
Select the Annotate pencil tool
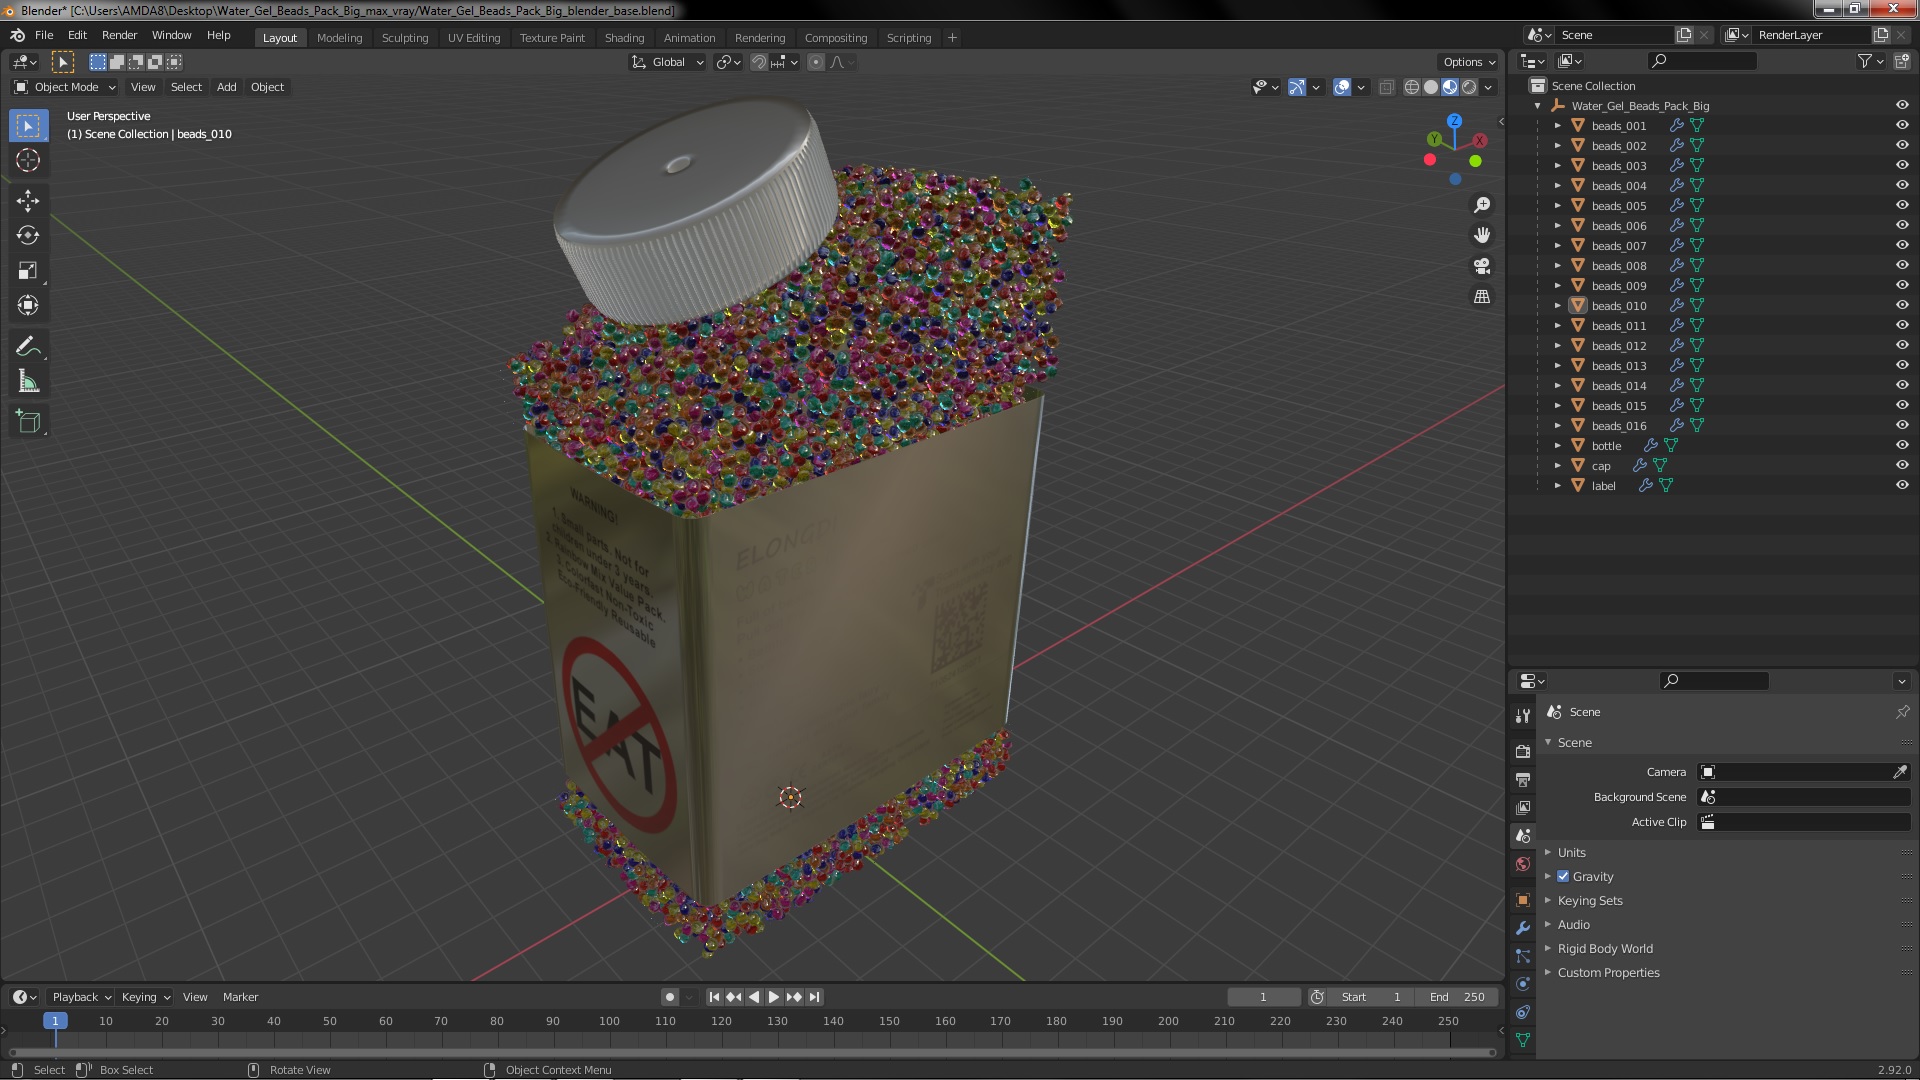click(28, 347)
